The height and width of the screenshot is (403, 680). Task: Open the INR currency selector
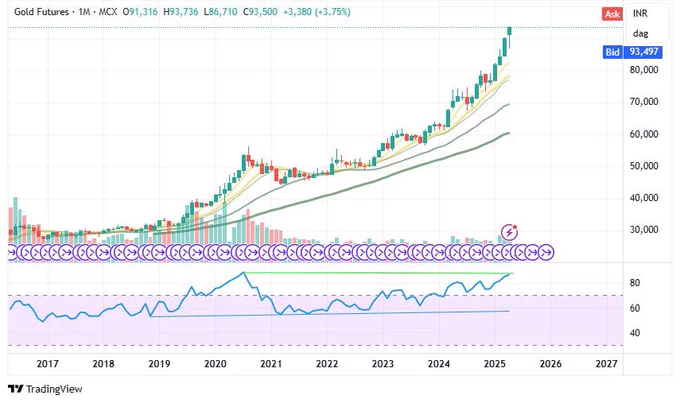coord(640,13)
